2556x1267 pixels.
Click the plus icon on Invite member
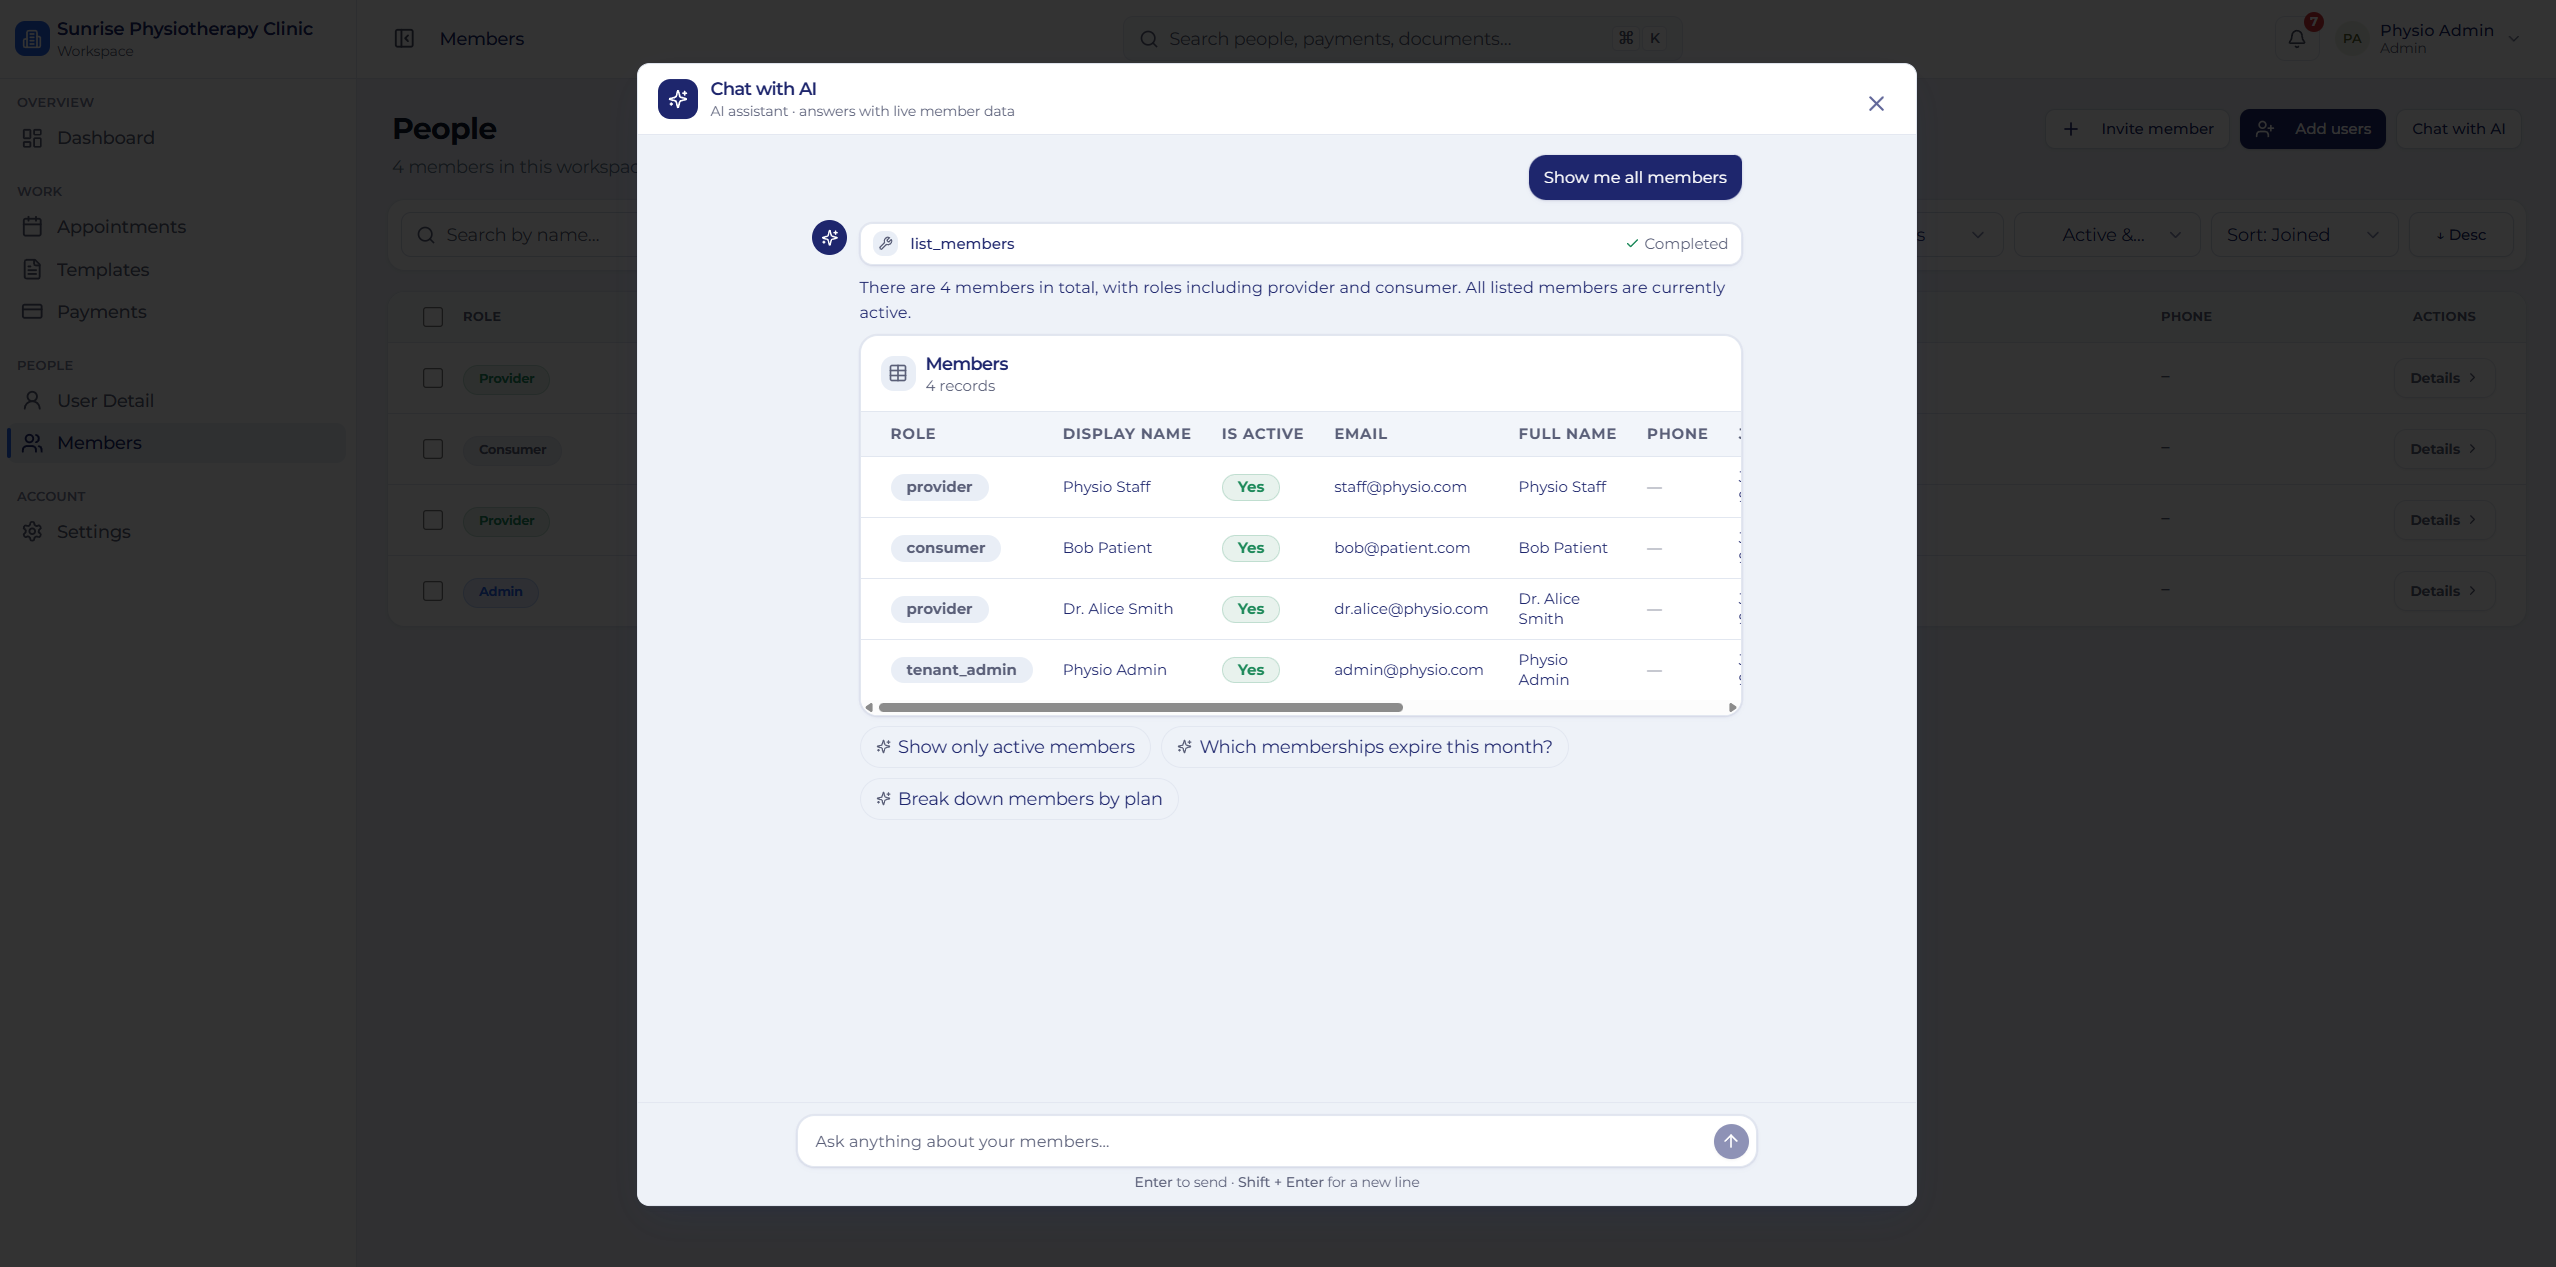pos(2071,129)
